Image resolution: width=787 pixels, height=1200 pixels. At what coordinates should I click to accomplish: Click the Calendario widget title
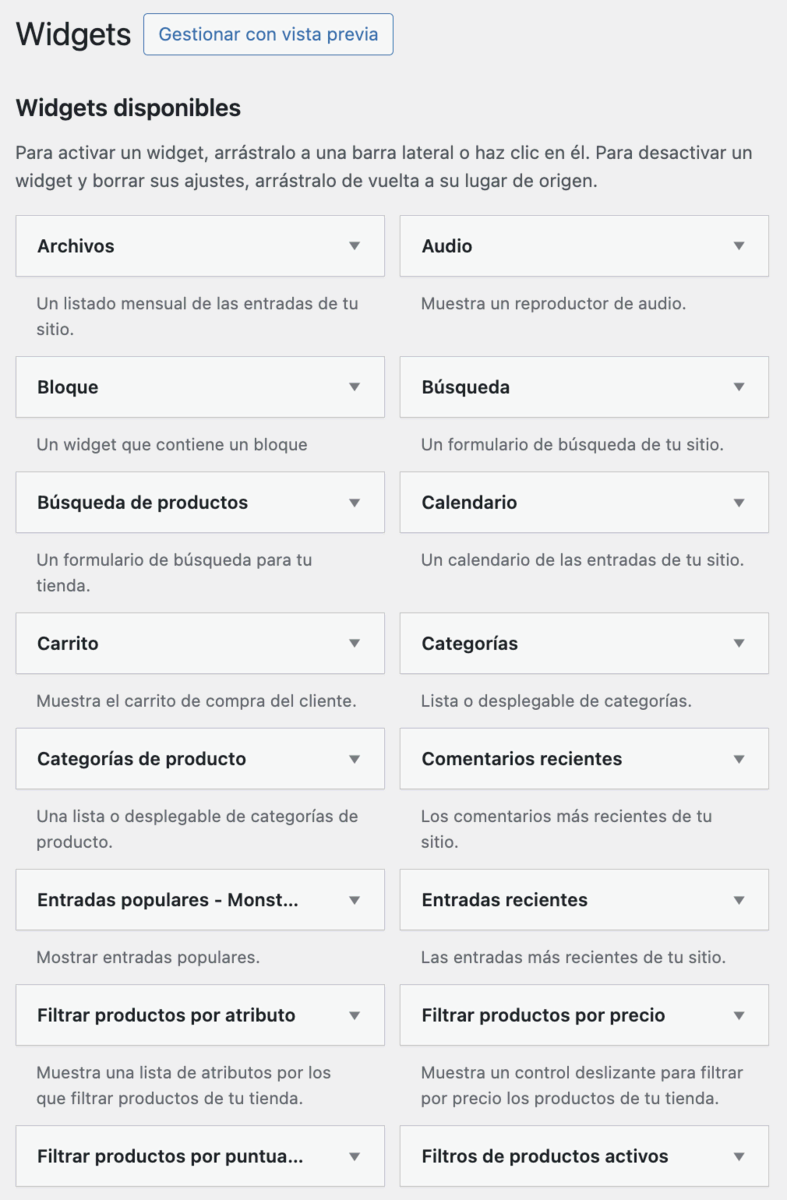click(469, 502)
